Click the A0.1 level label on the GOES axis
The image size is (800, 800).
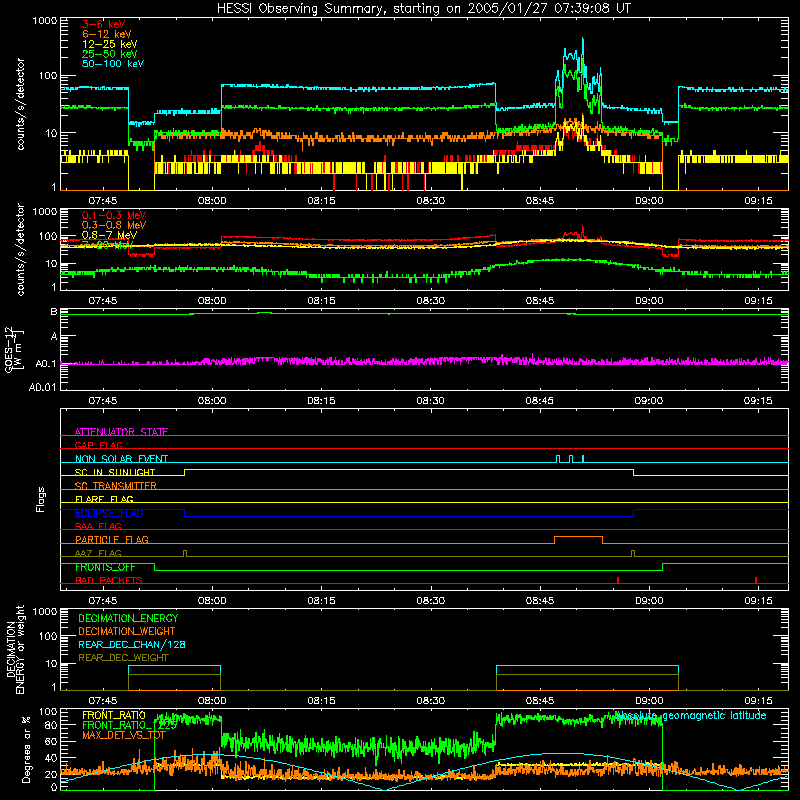pos(45,364)
